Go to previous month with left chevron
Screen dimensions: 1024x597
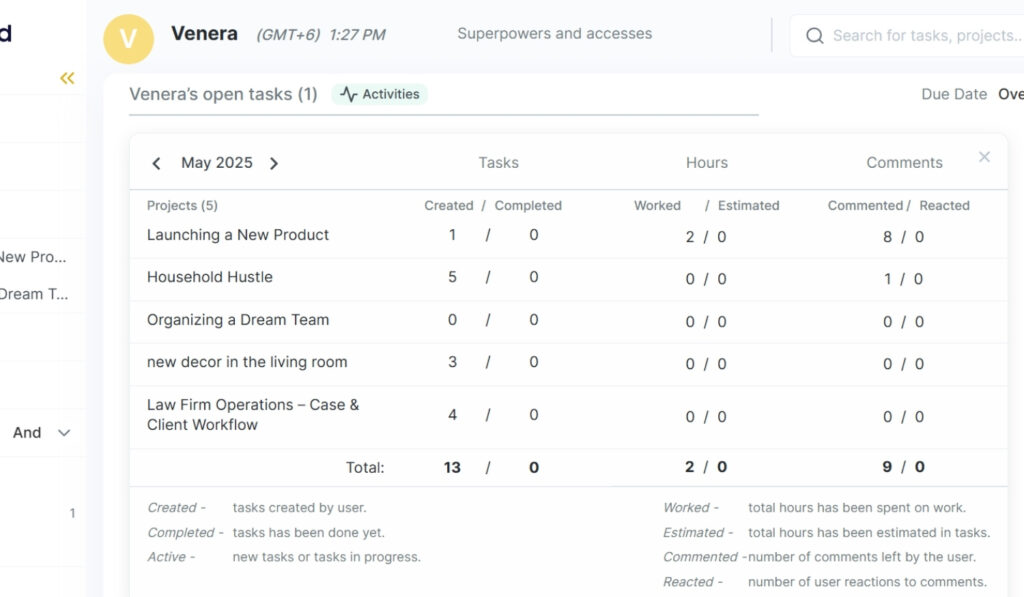click(x=157, y=163)
